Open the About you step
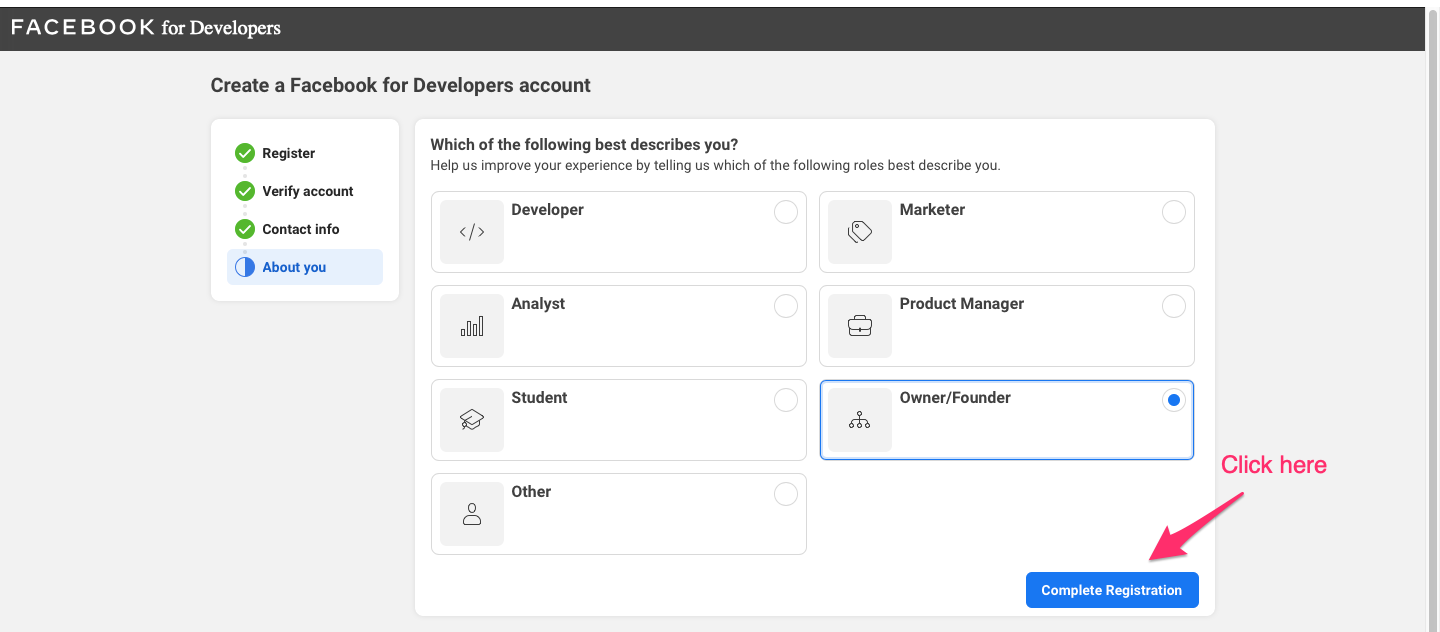Viewport: 1440px width, 632px height. pos(305,267)
